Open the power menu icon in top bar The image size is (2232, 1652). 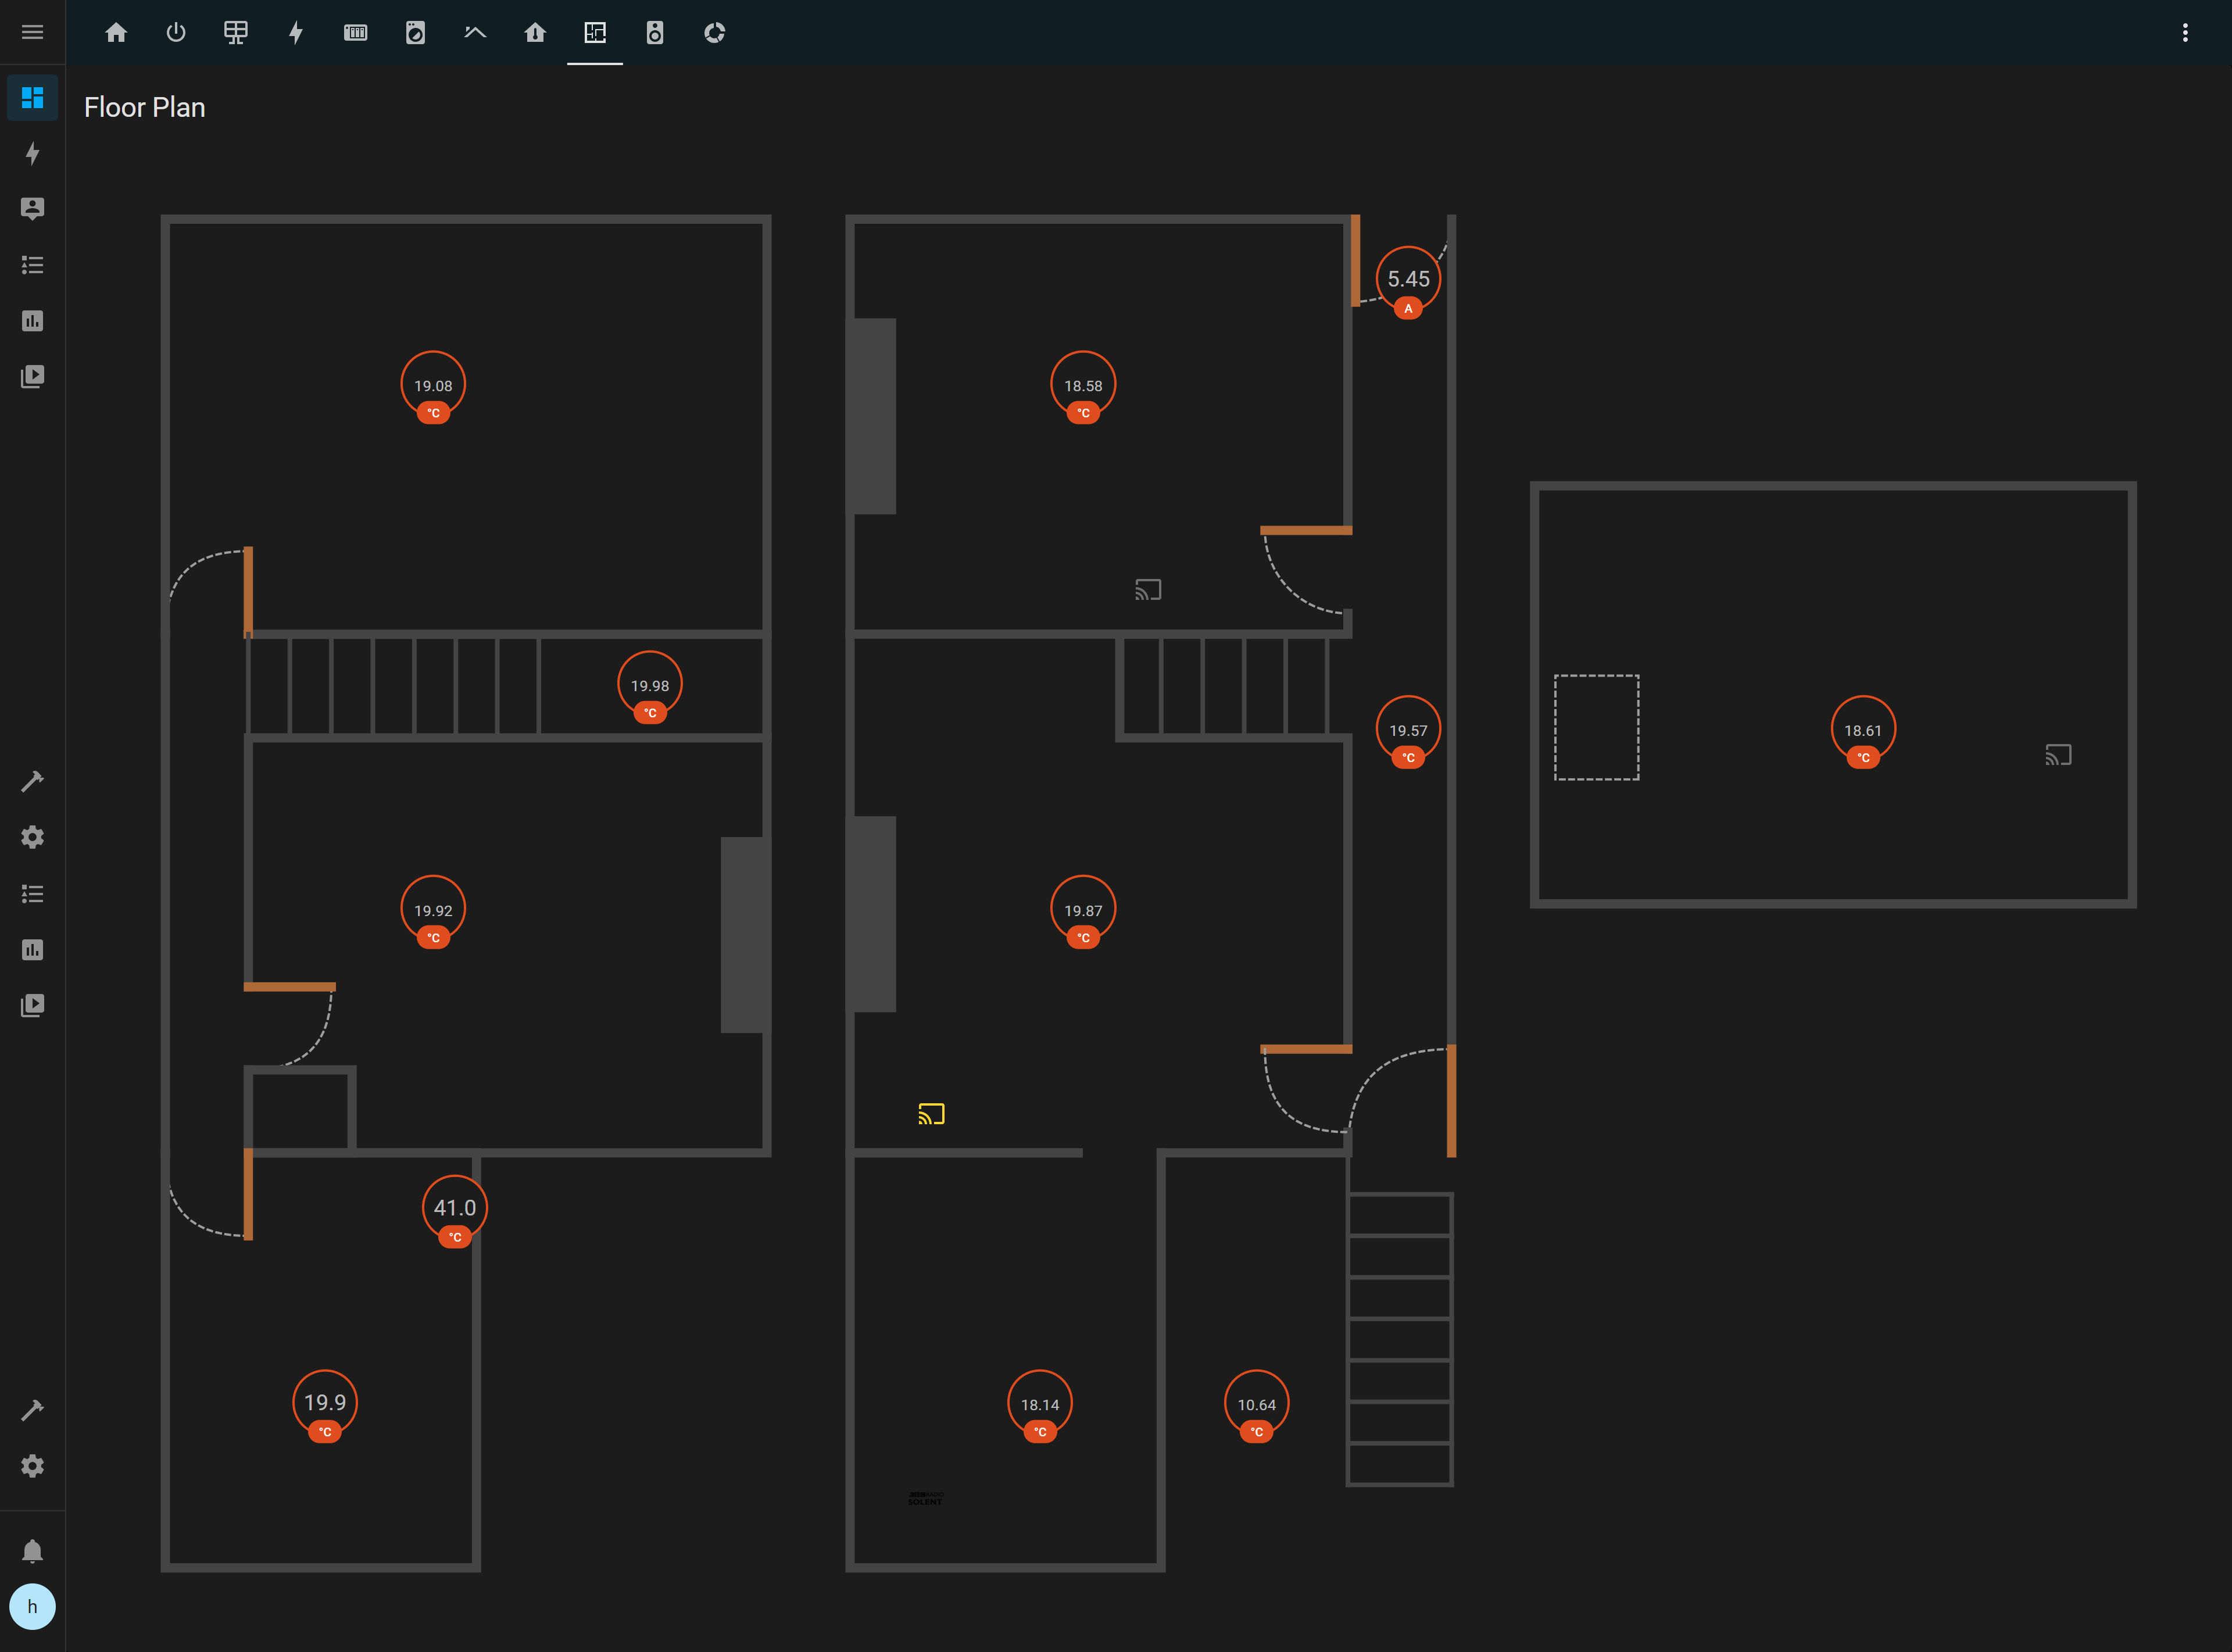(176, 32)
